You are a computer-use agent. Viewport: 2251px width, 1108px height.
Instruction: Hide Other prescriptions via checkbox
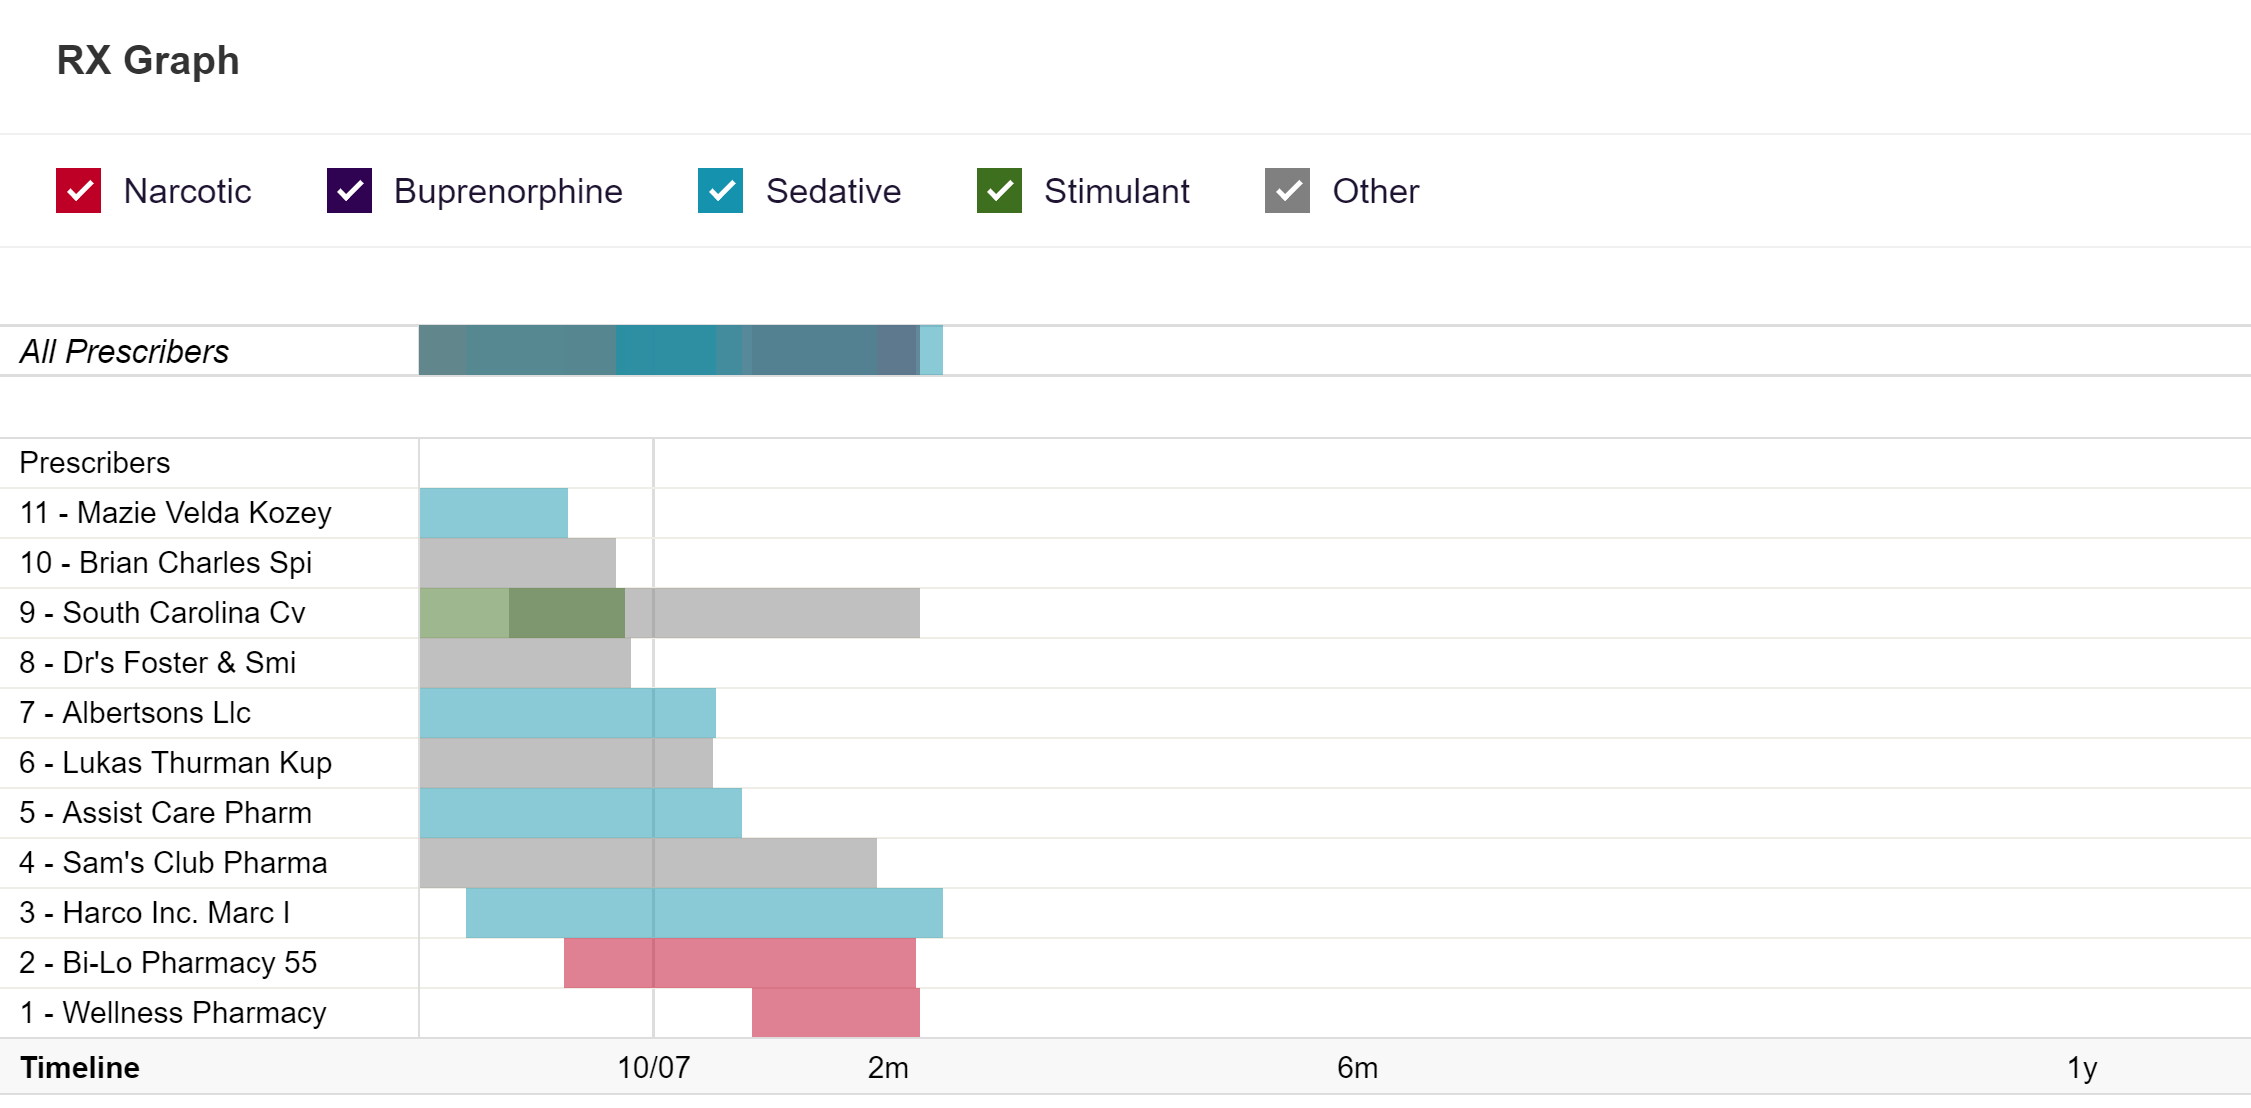(1287, 191)
